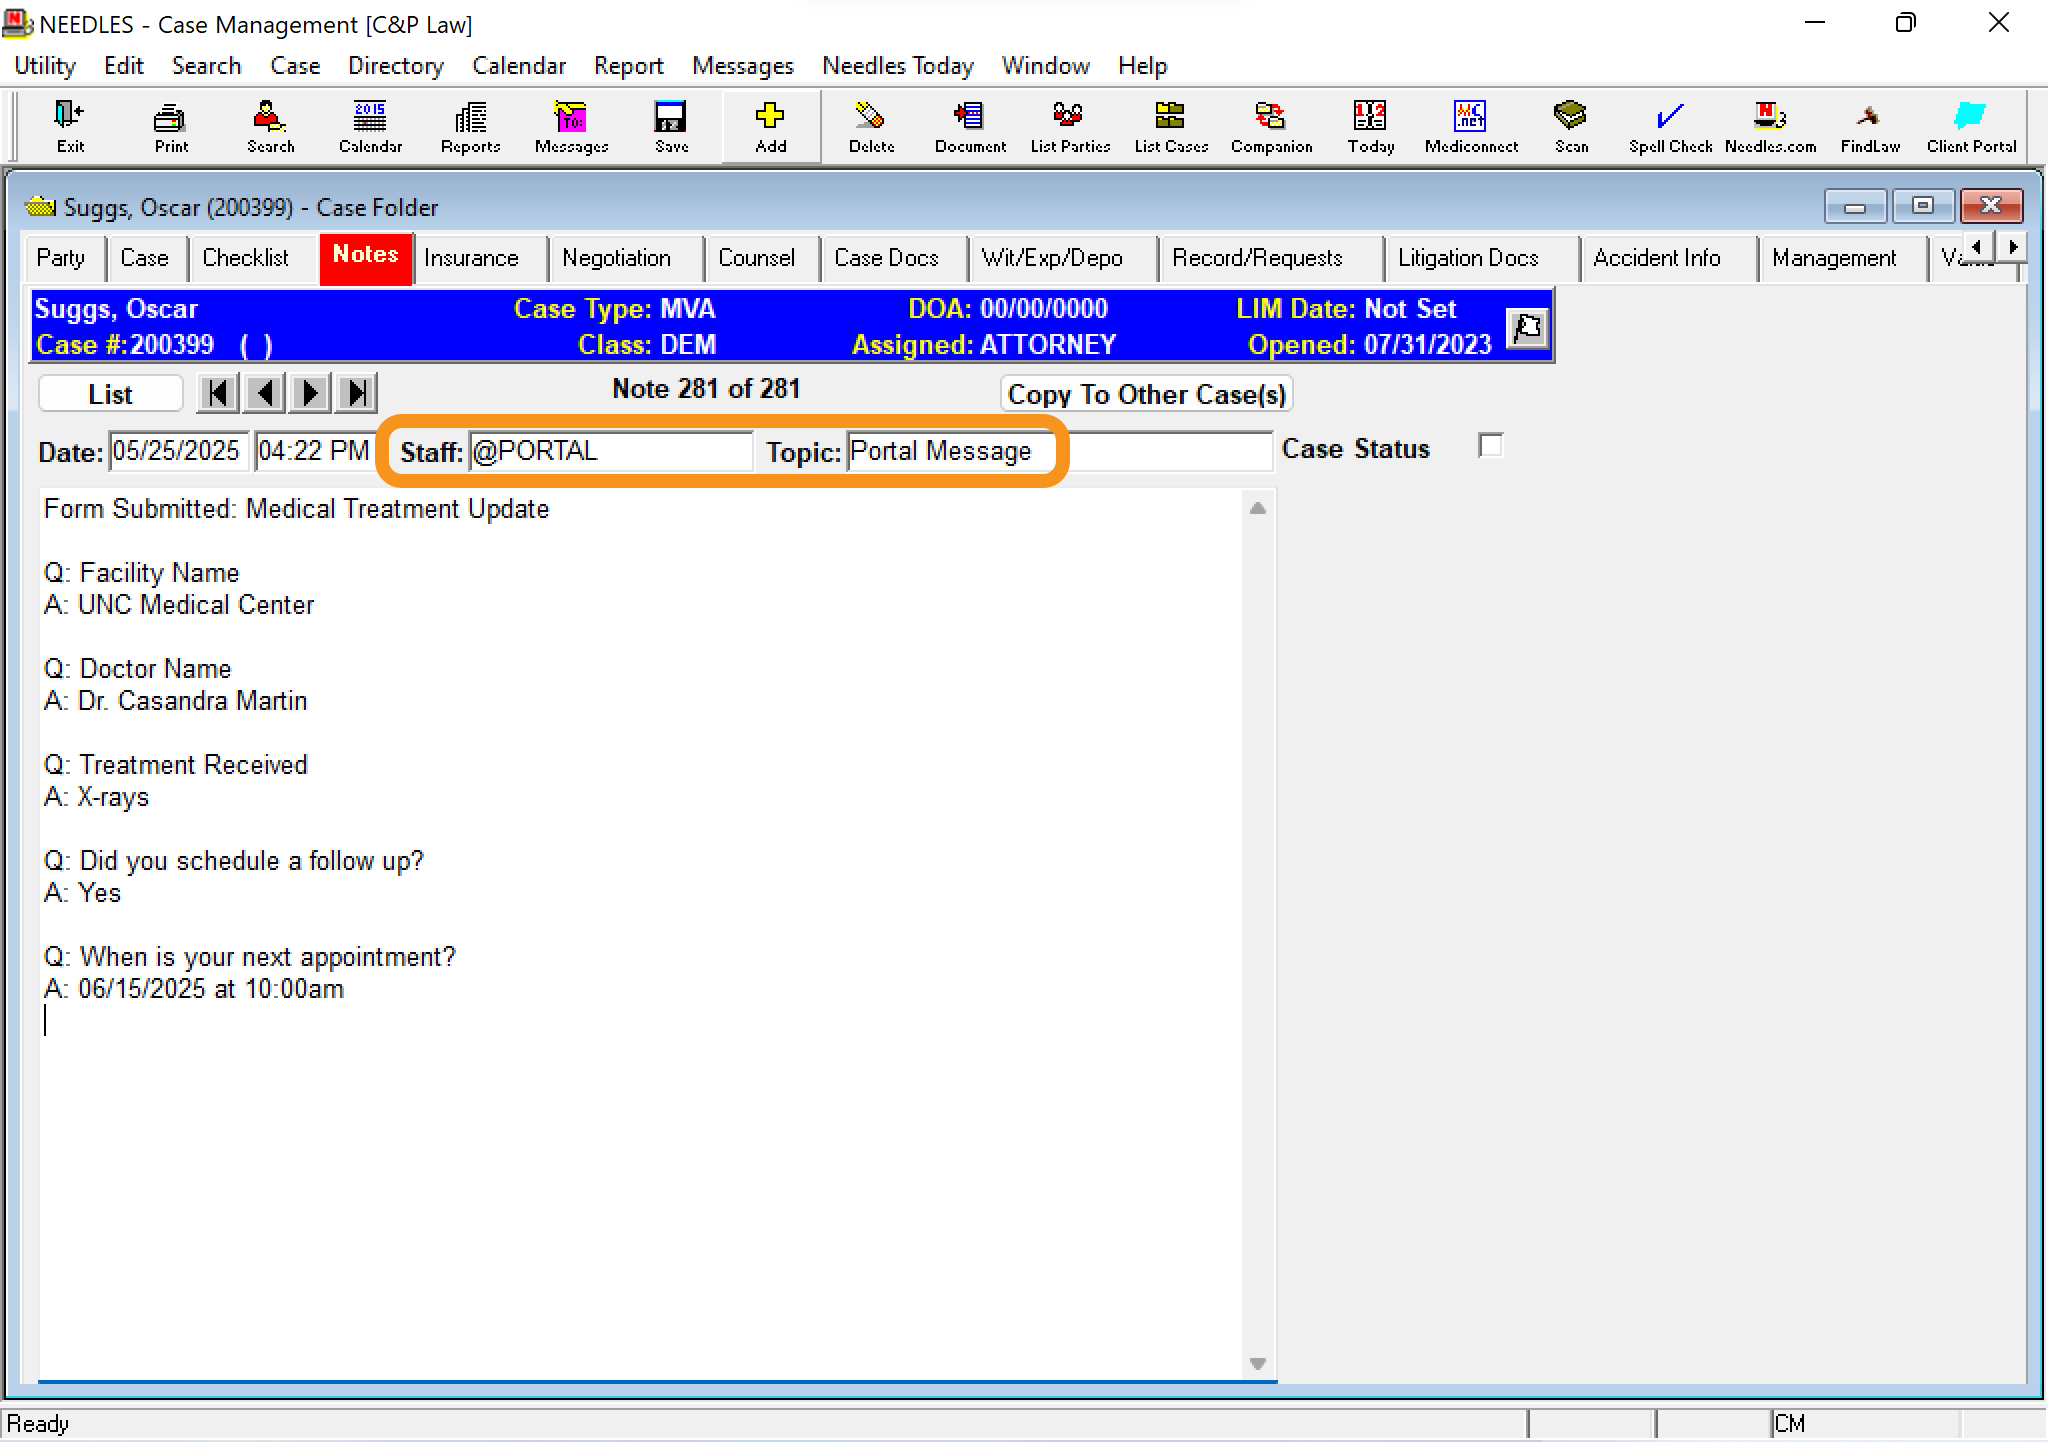This screenshot has height=1442, width=2048.
Task: Add a new note with the Add icon
Action: click(x=771, y=126)
